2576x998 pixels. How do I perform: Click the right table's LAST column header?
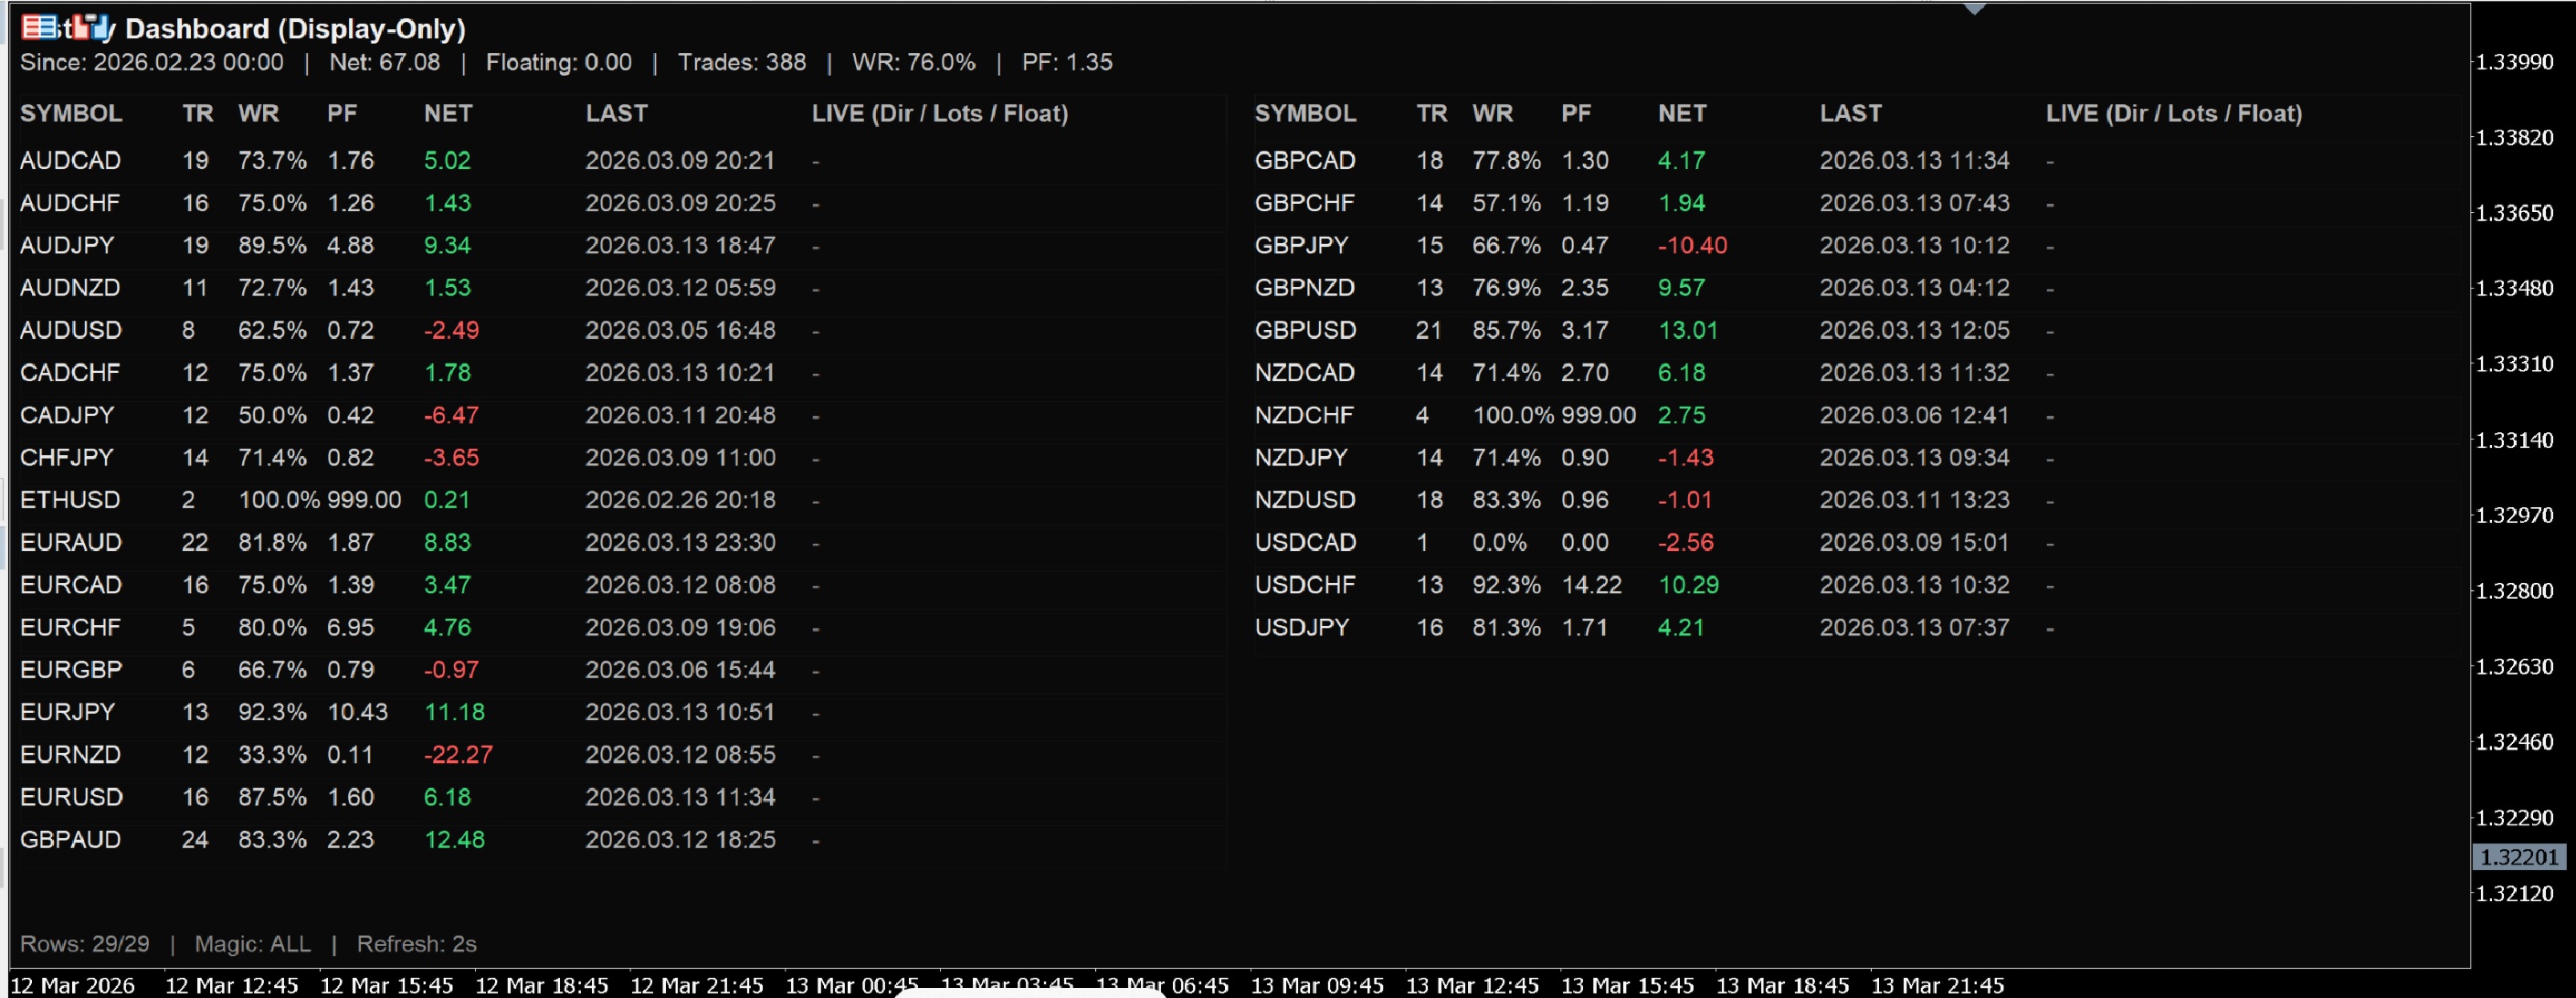click(x=1850, y=113)
